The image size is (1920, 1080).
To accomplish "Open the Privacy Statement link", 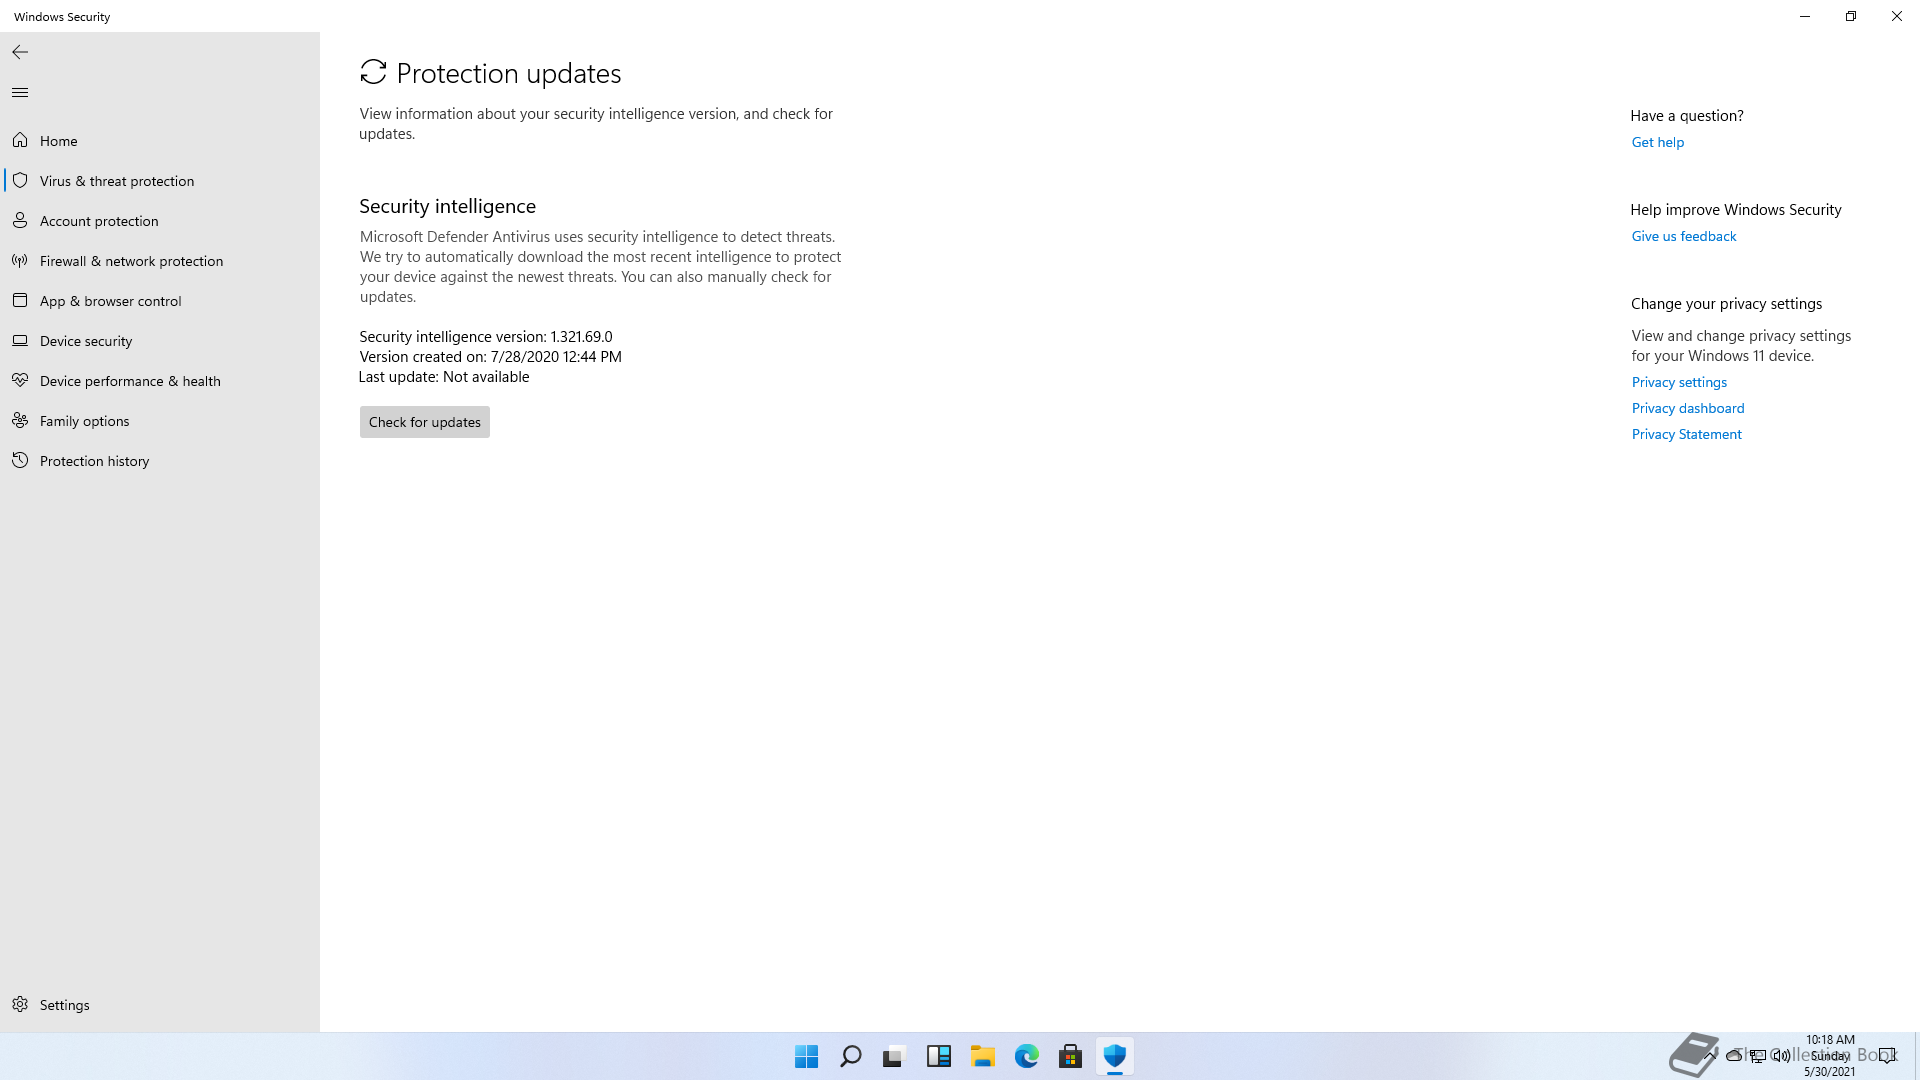I will click(1686, 434).
